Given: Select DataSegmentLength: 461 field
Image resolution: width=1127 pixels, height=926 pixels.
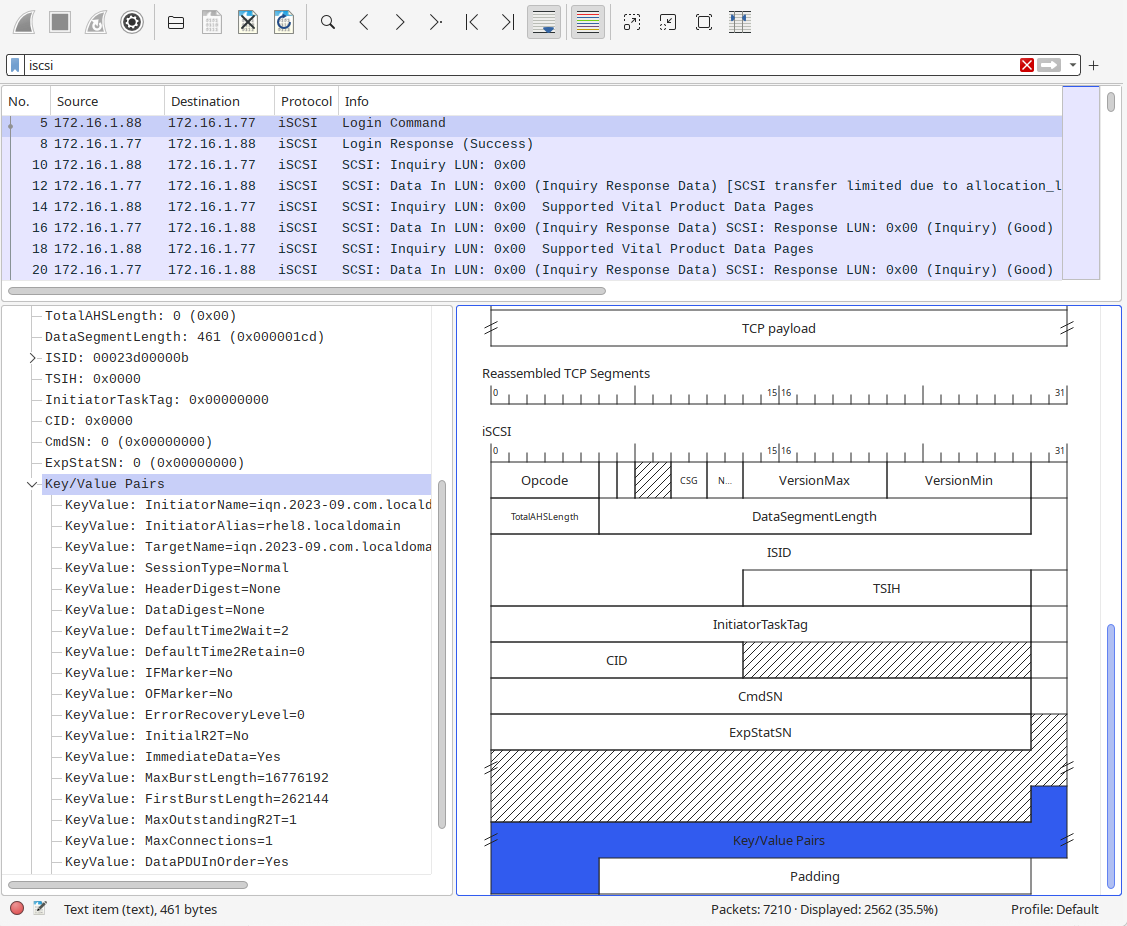Looking at the screenshot, I should pos(185,337).
